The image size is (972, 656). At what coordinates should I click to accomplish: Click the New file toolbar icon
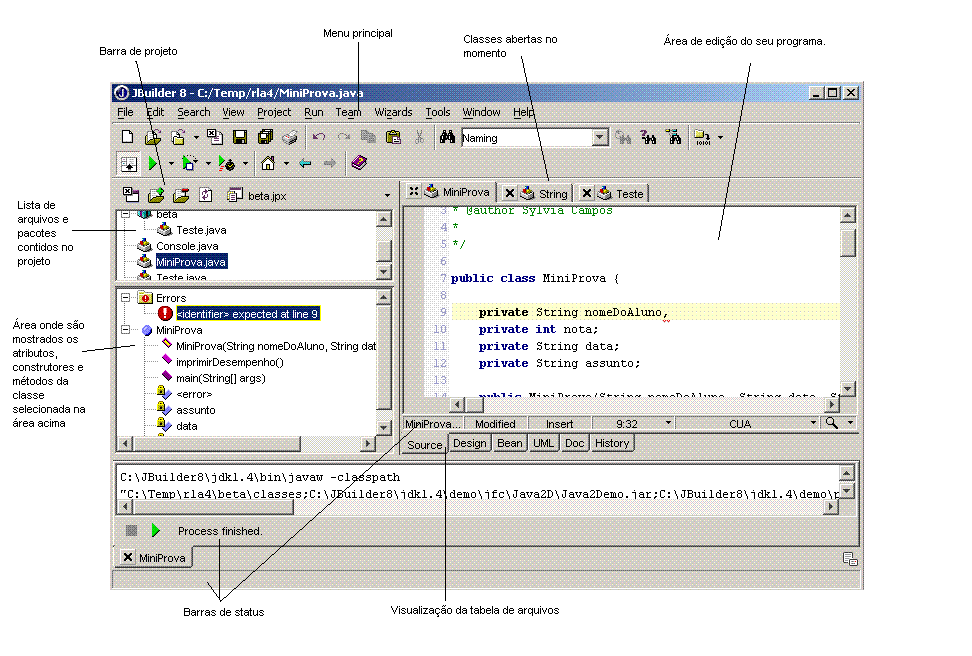(128, 137)
